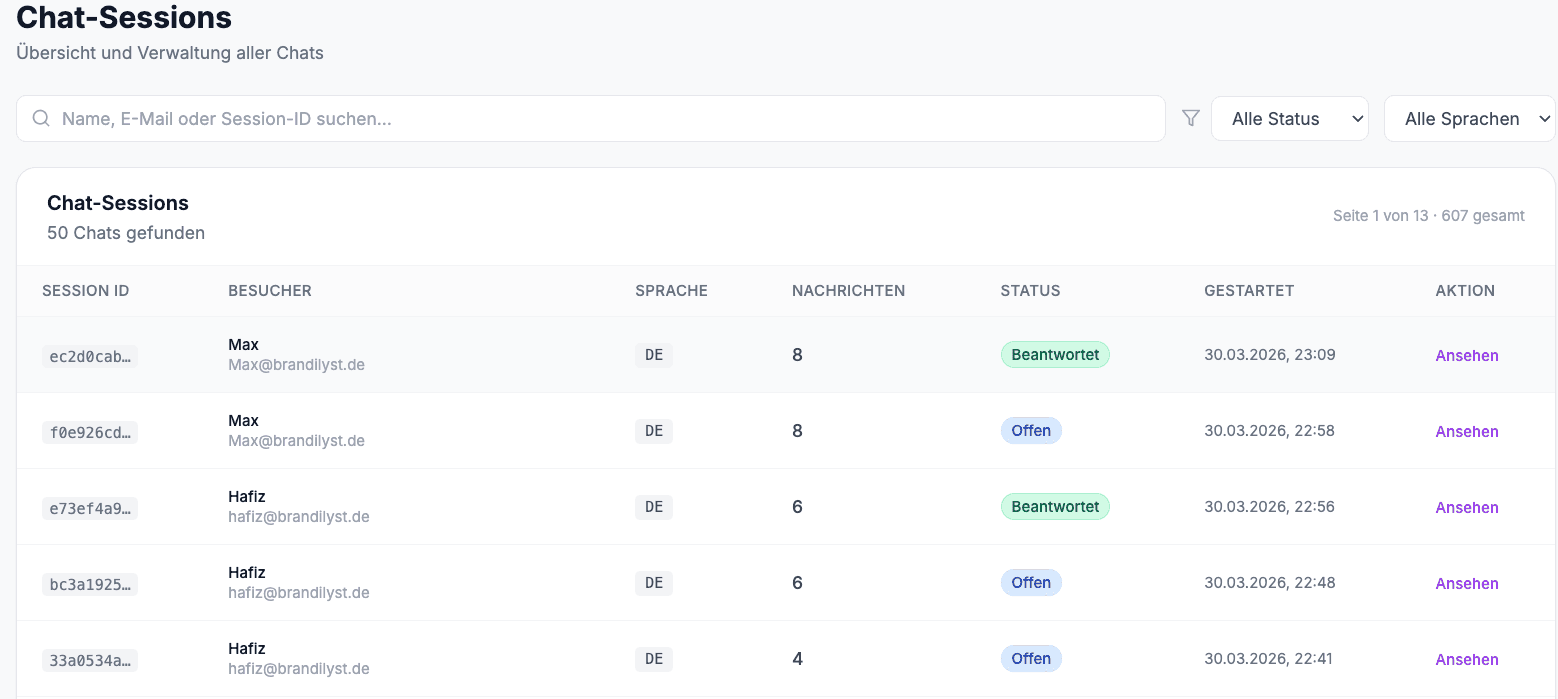The height and width of the screenshot is (699, 1558).
Task: Sort by the GESTARTET column header
Action: tap(1249, 290)
